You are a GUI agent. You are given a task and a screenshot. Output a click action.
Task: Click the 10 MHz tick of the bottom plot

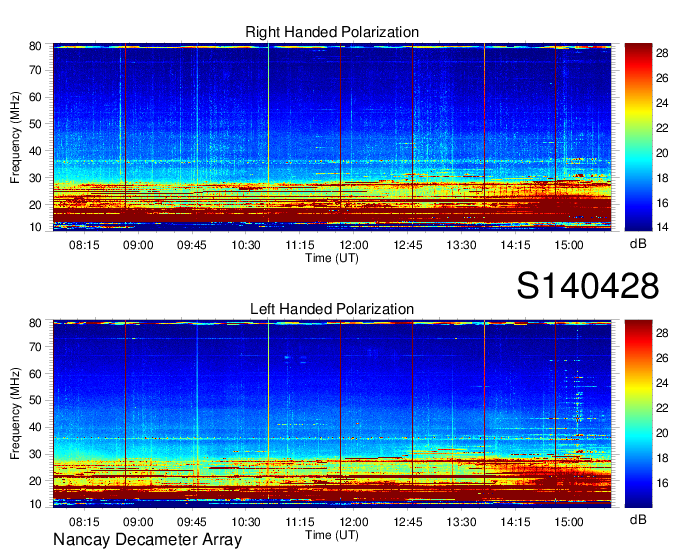coord(35,504)
